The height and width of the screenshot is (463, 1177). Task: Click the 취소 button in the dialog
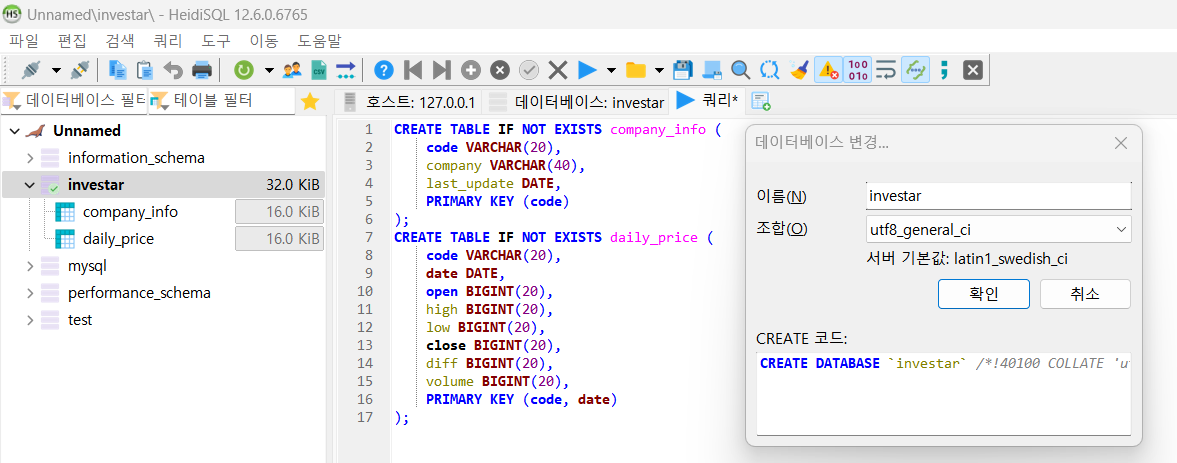(1085, 294)
